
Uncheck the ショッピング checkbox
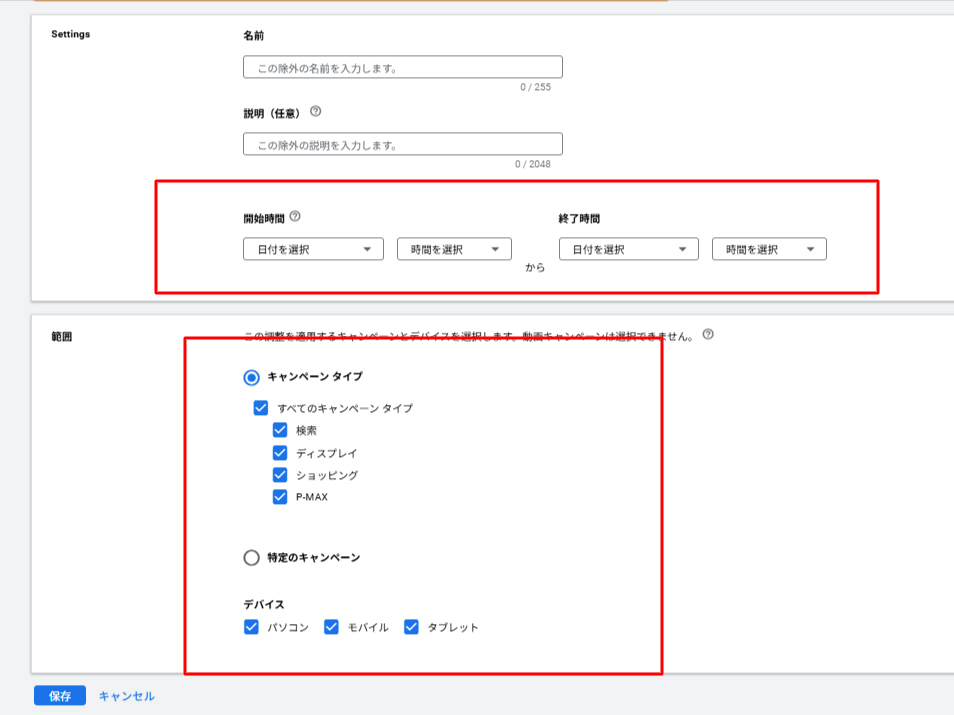[x=280, y=475]
